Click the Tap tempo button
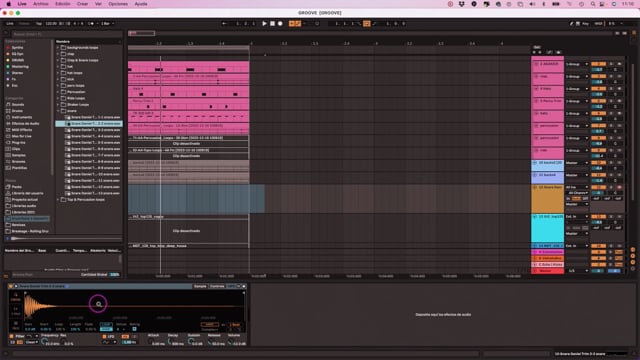This screenshot has height=360, width=640. [x=39, y=24]
